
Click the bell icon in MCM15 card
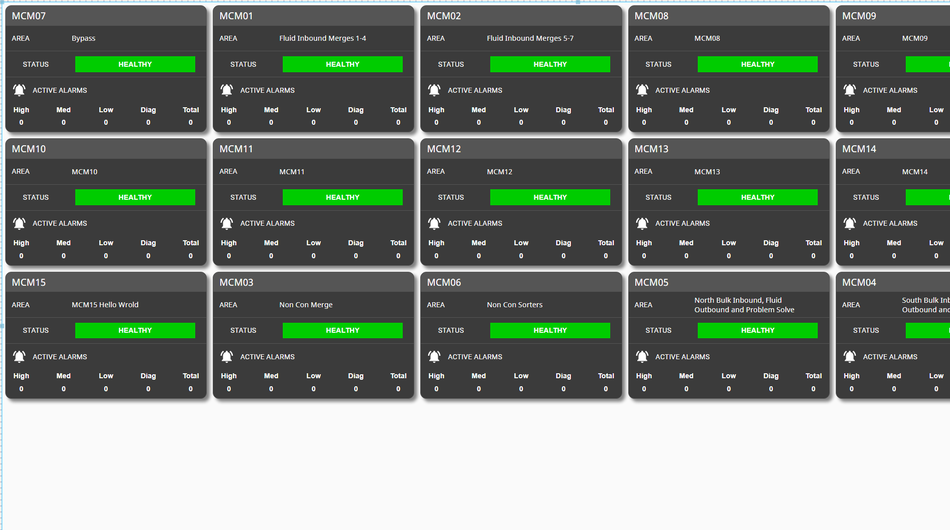(x=19, y=356)
